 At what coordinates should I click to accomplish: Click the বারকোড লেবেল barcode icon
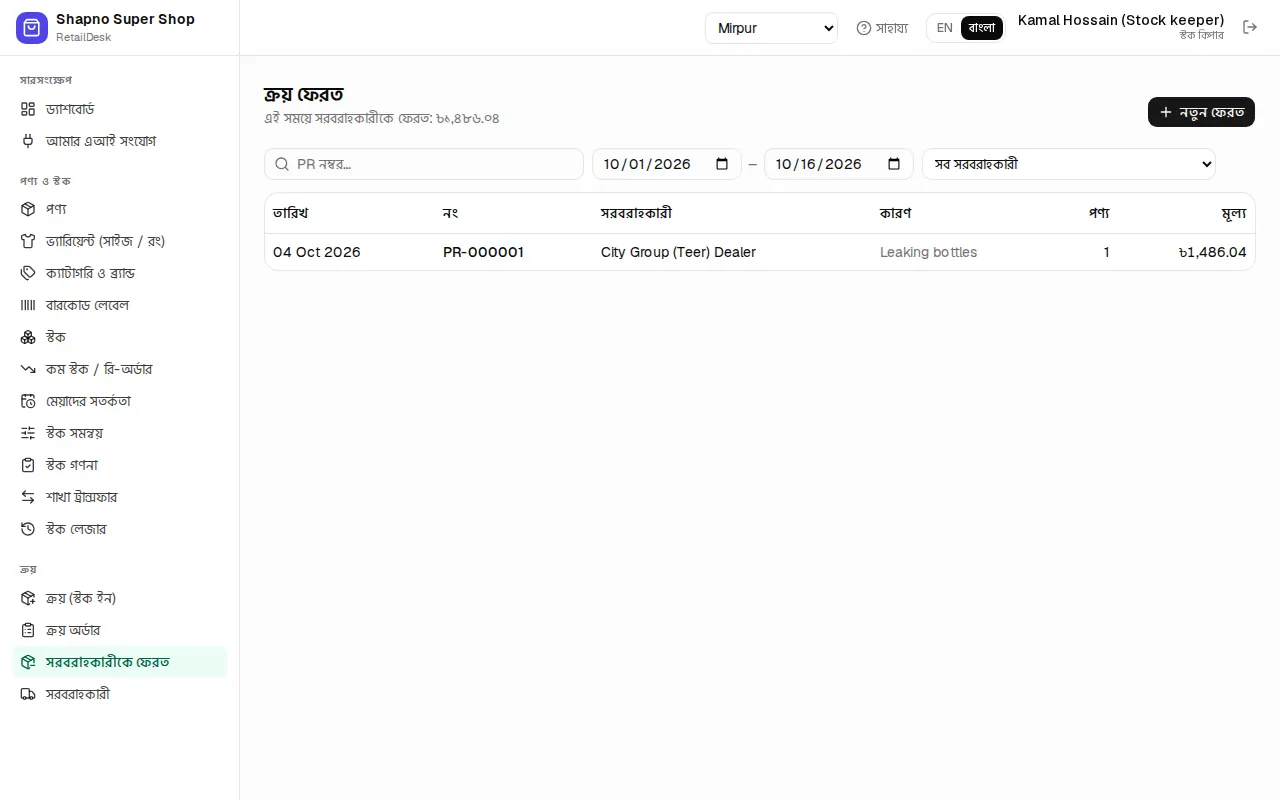[x=28, y=305]
